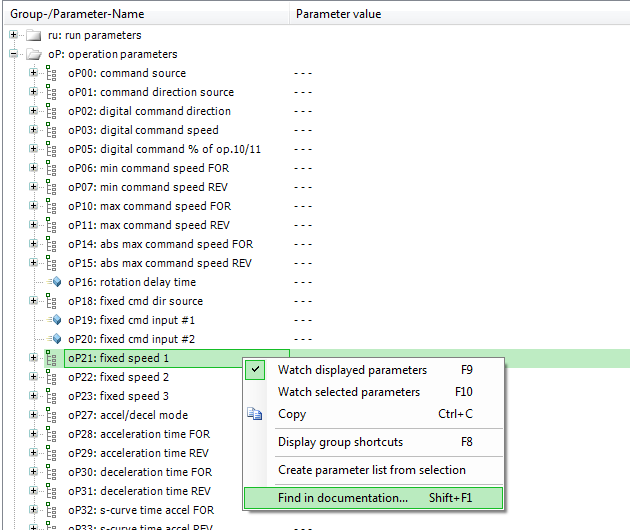Click Display group shortcuts menu item
This screenshot has width=630, height=530.
340,442
